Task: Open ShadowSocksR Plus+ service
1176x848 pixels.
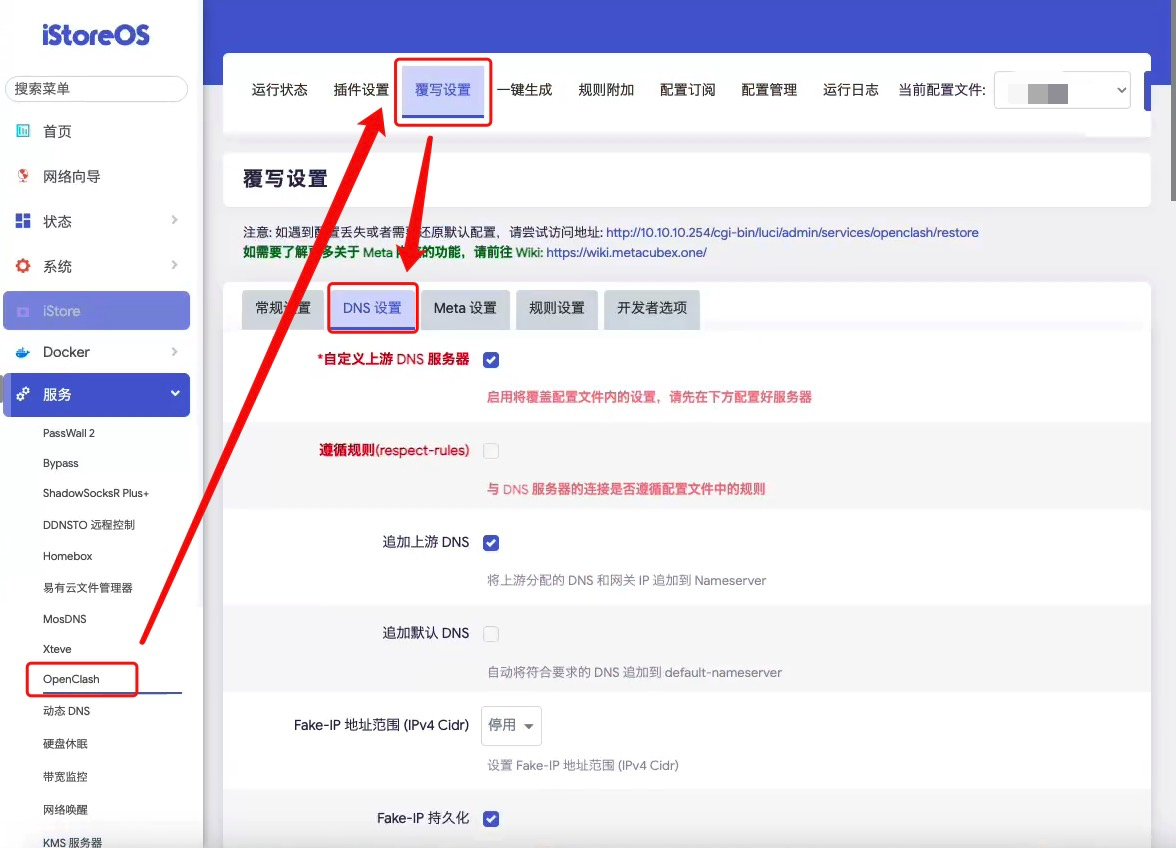Action: (96, 493)
